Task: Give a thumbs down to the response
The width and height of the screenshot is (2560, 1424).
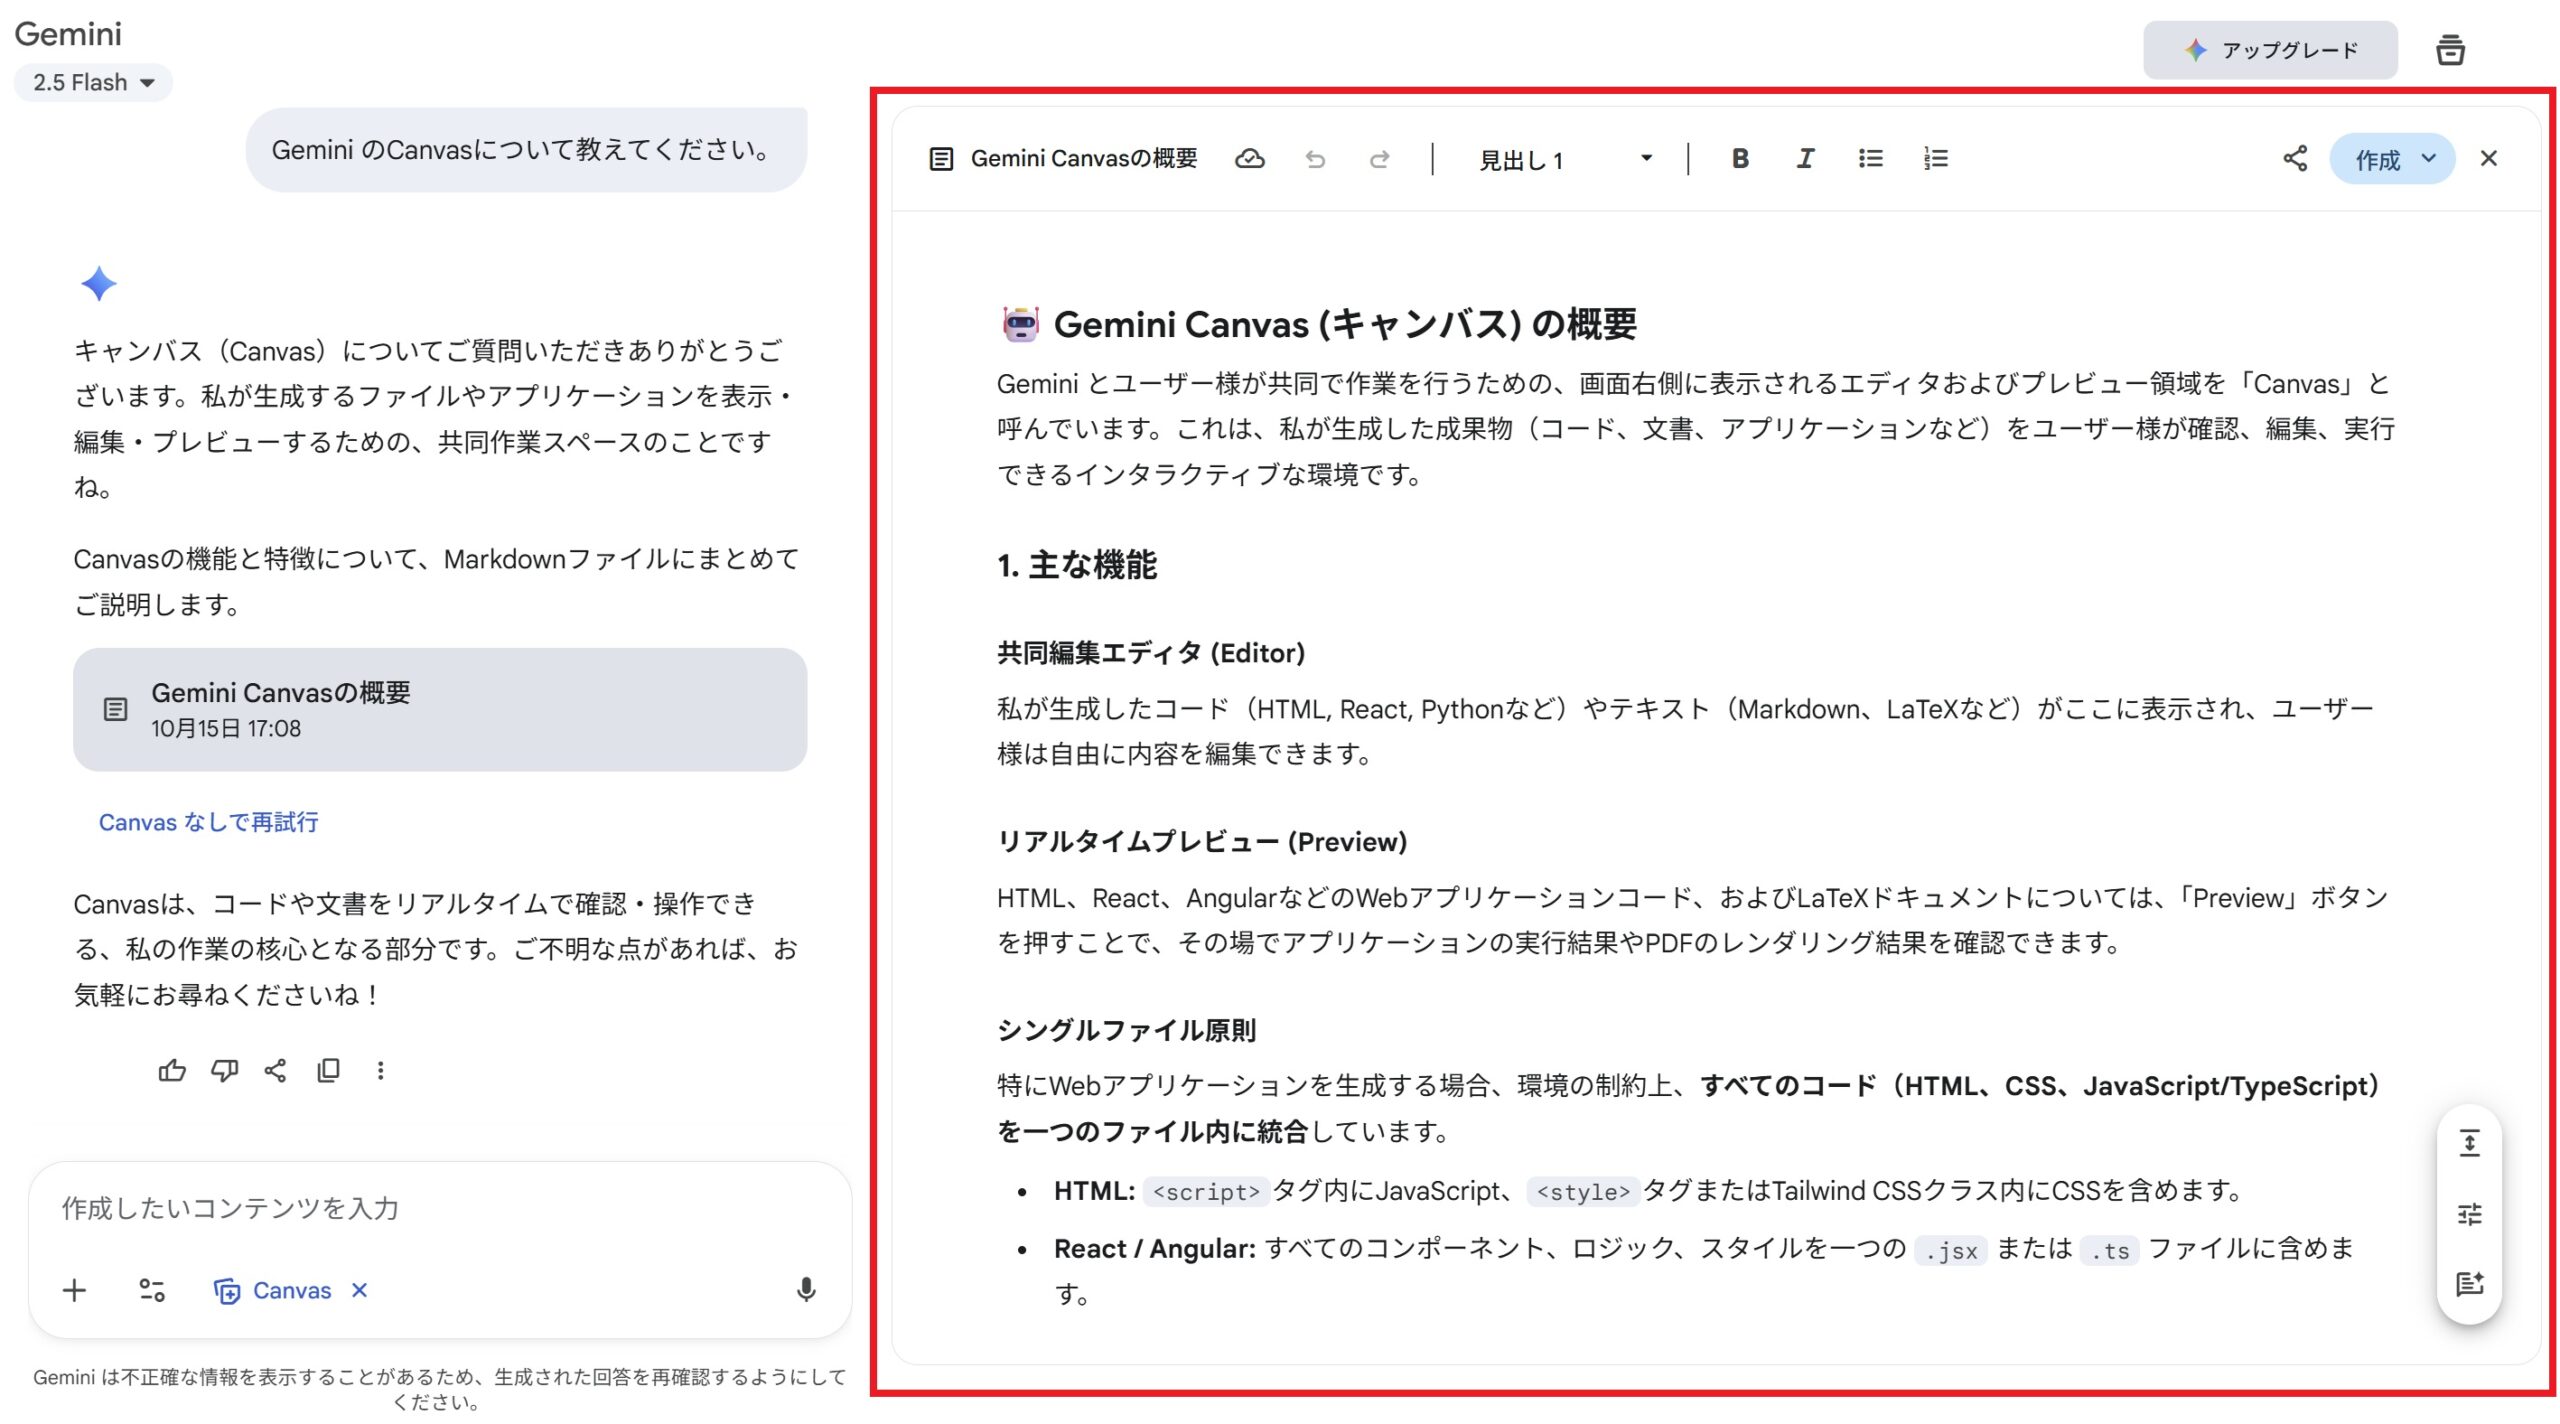Action: [x=224, y=1071]
